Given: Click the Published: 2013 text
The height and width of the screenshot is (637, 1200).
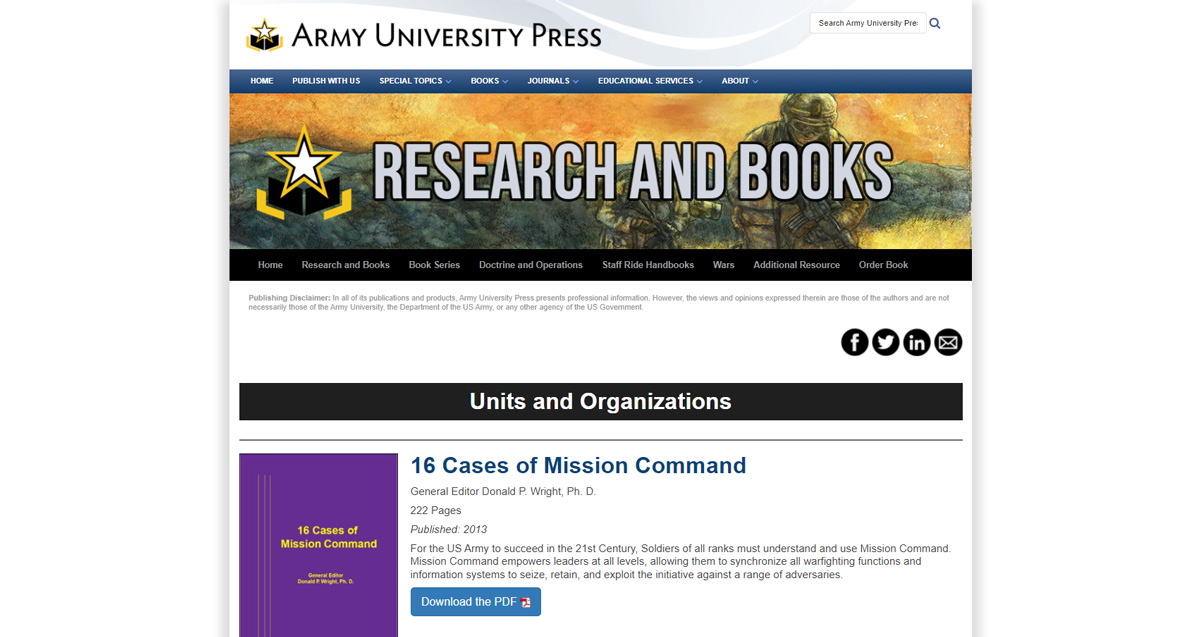Looking at the screenshot, I should (449, 529).
